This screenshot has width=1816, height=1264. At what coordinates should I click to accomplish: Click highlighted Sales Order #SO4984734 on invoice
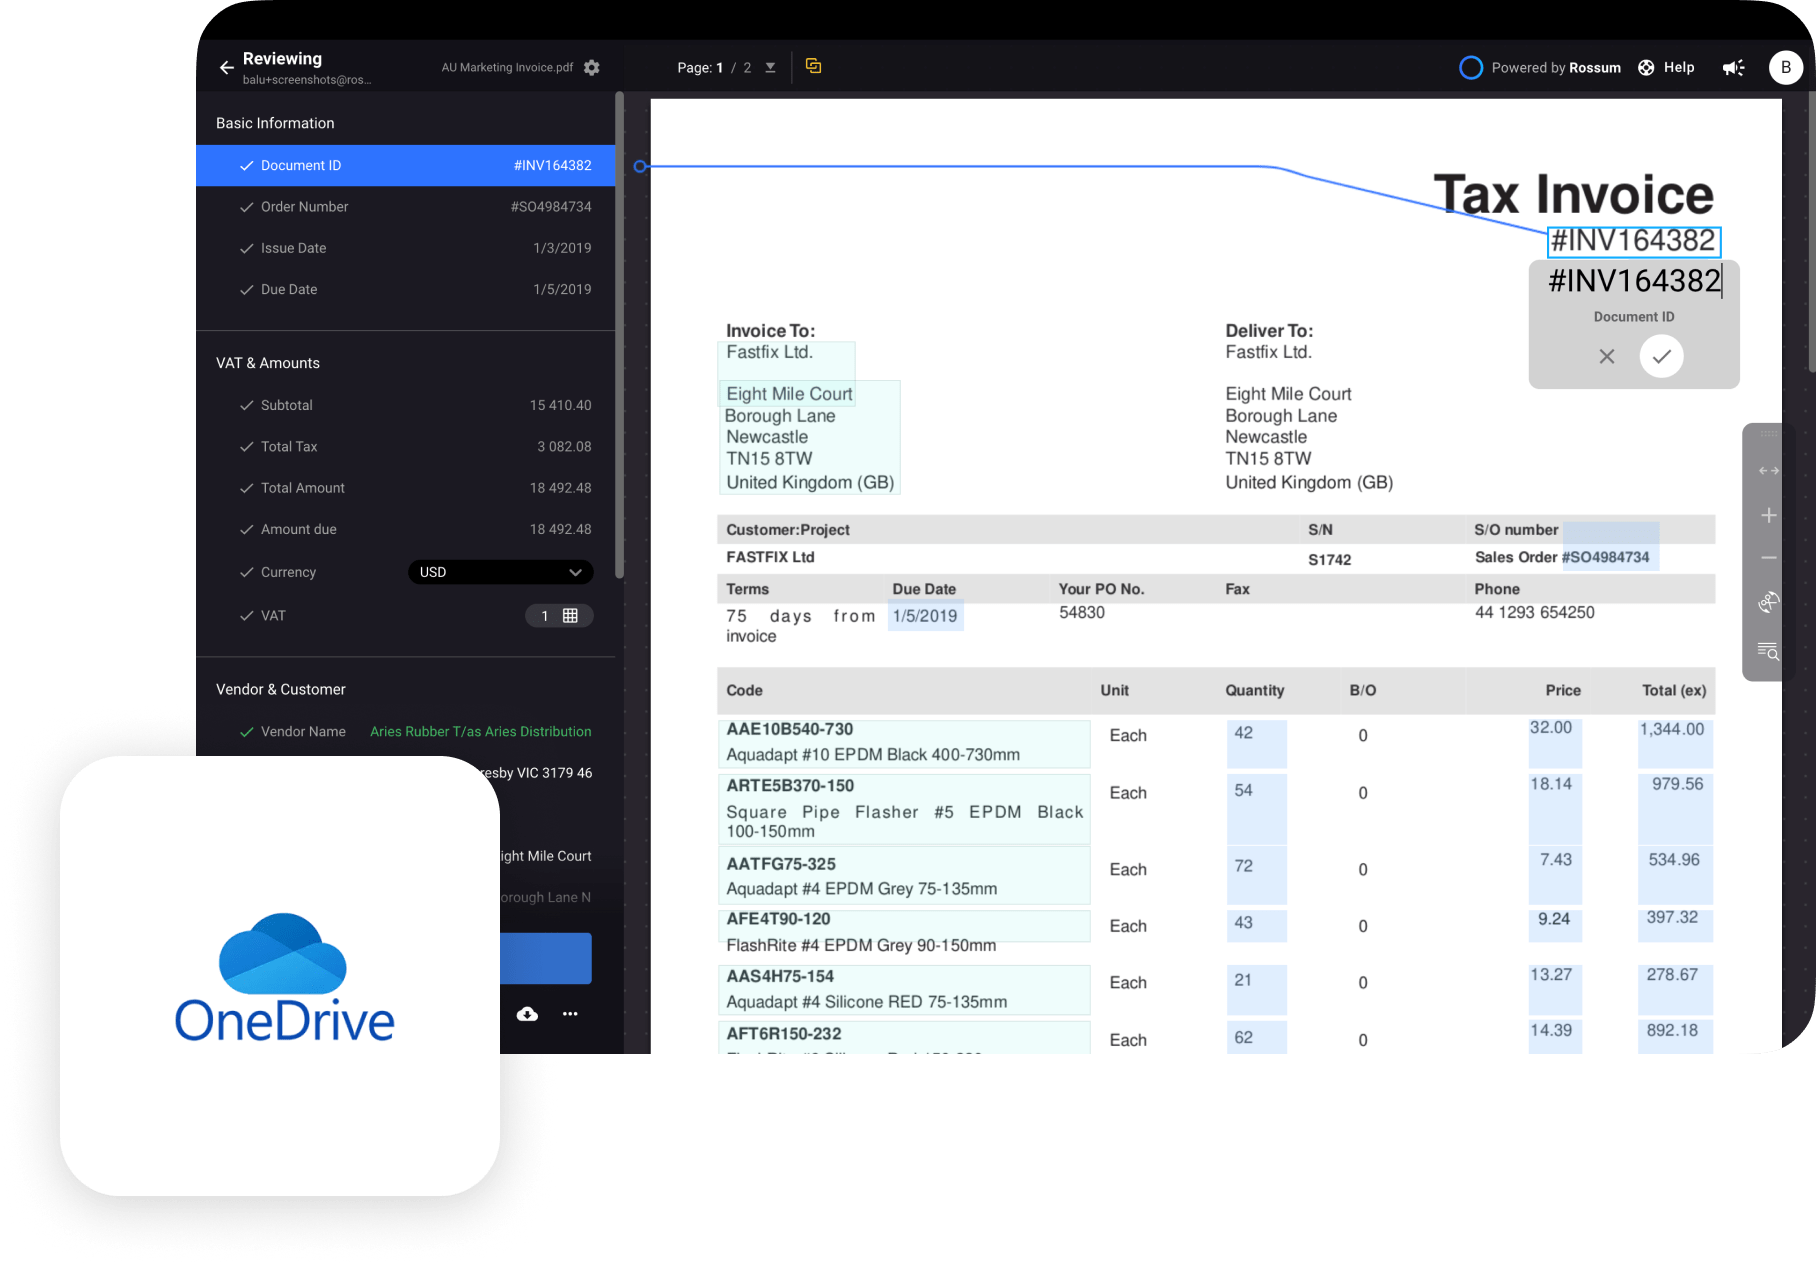tap(1611, 547)
